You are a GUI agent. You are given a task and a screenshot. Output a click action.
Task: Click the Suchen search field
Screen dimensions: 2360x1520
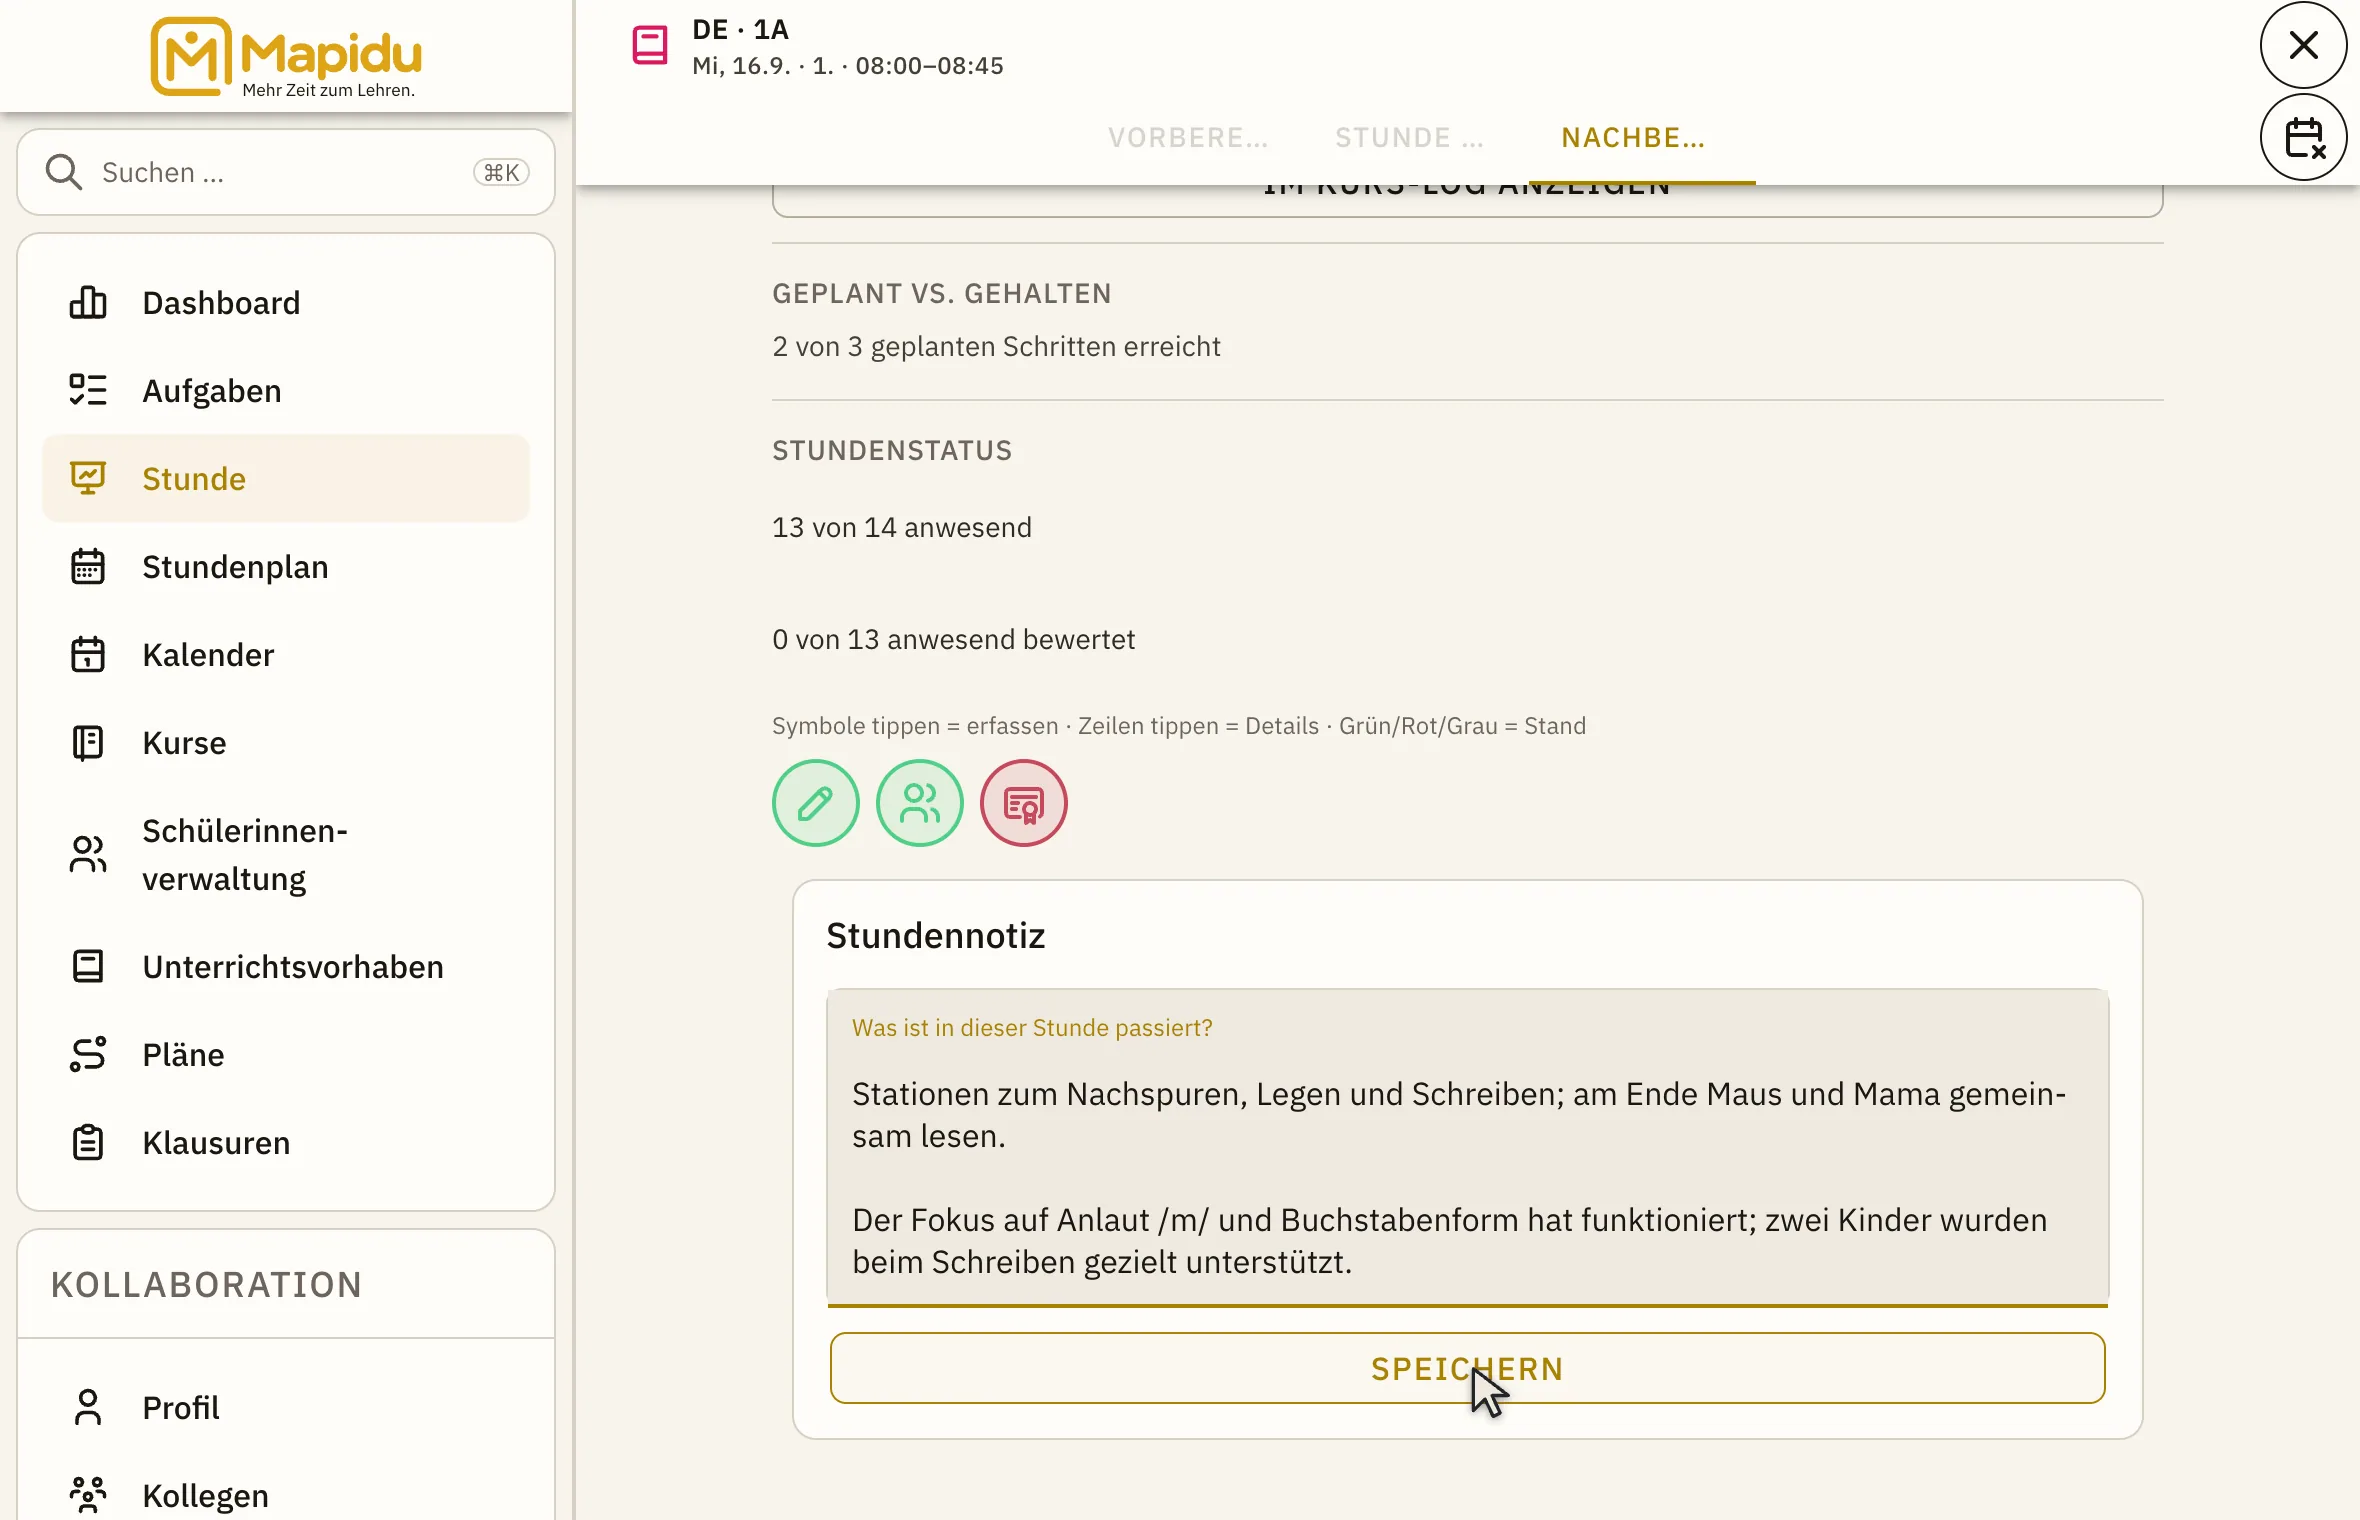pos(286,172)
